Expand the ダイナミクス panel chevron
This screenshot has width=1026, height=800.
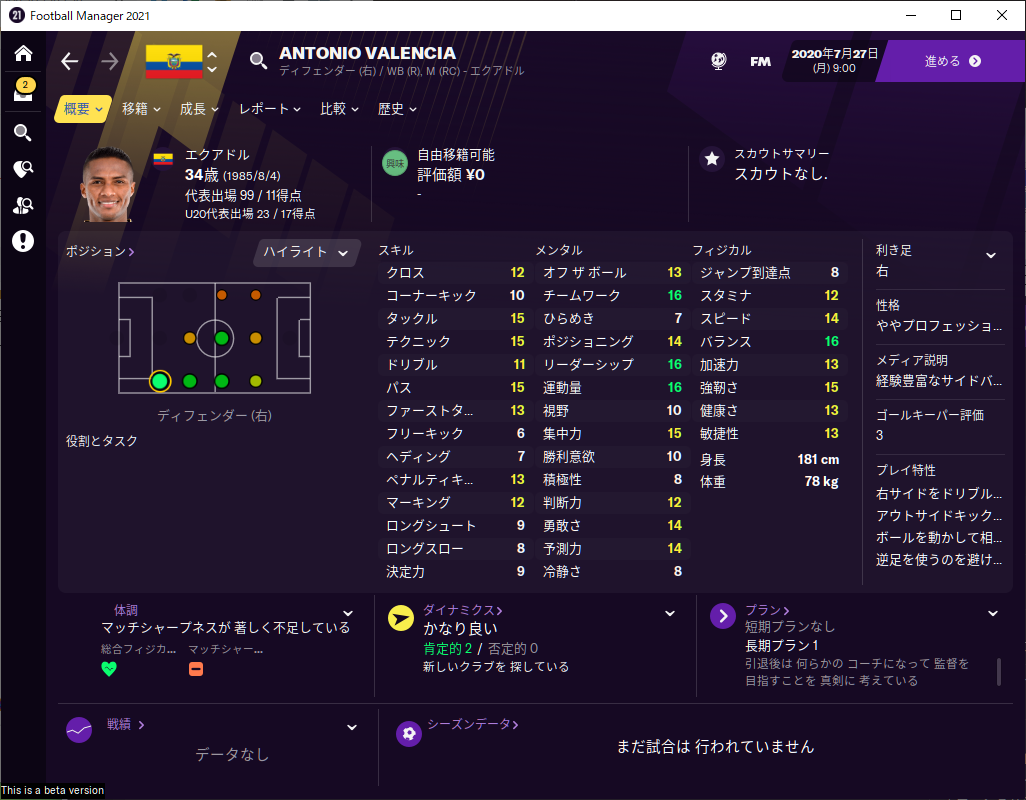(670, 614)
